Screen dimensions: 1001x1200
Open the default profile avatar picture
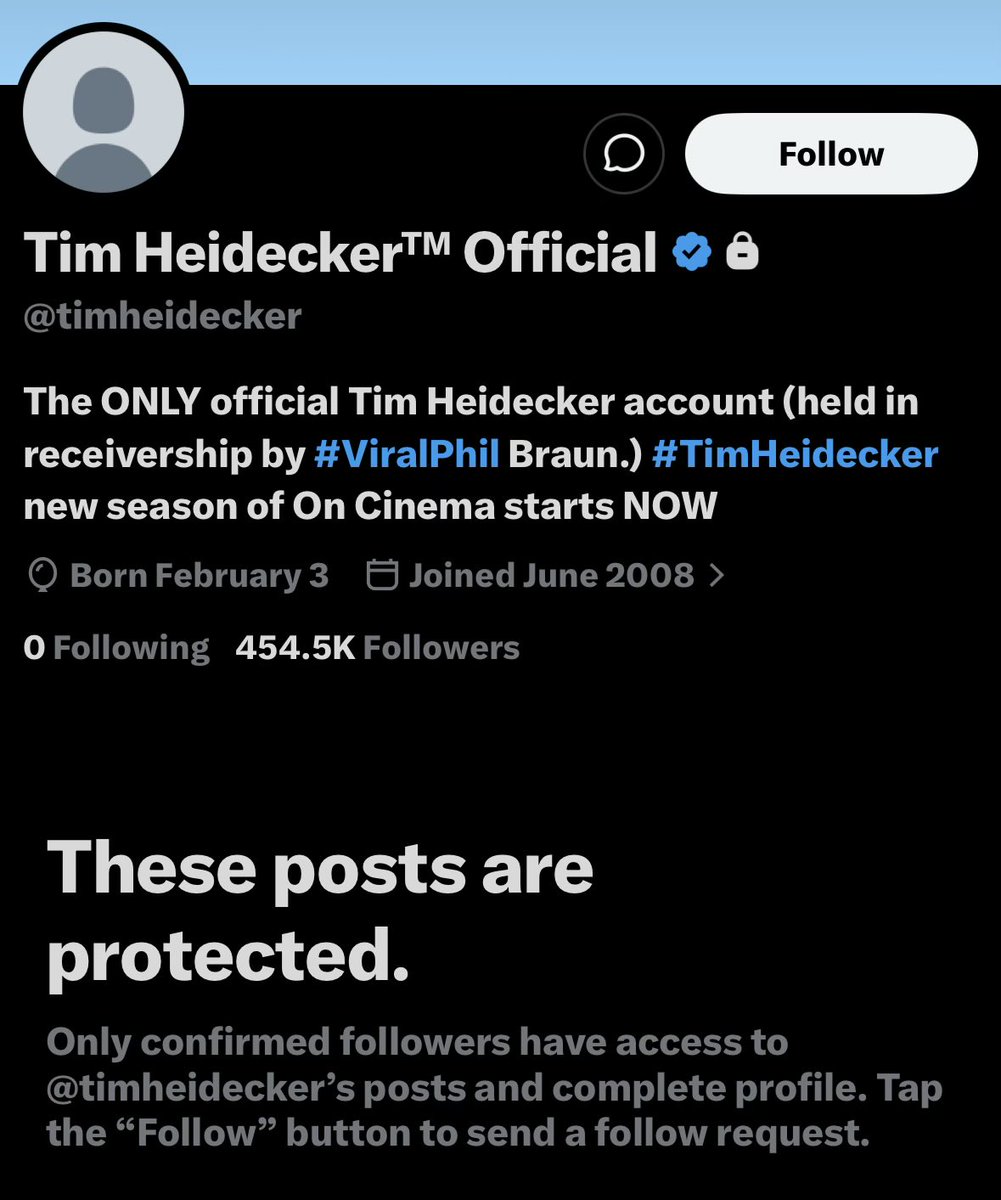[x=103, y=113]
